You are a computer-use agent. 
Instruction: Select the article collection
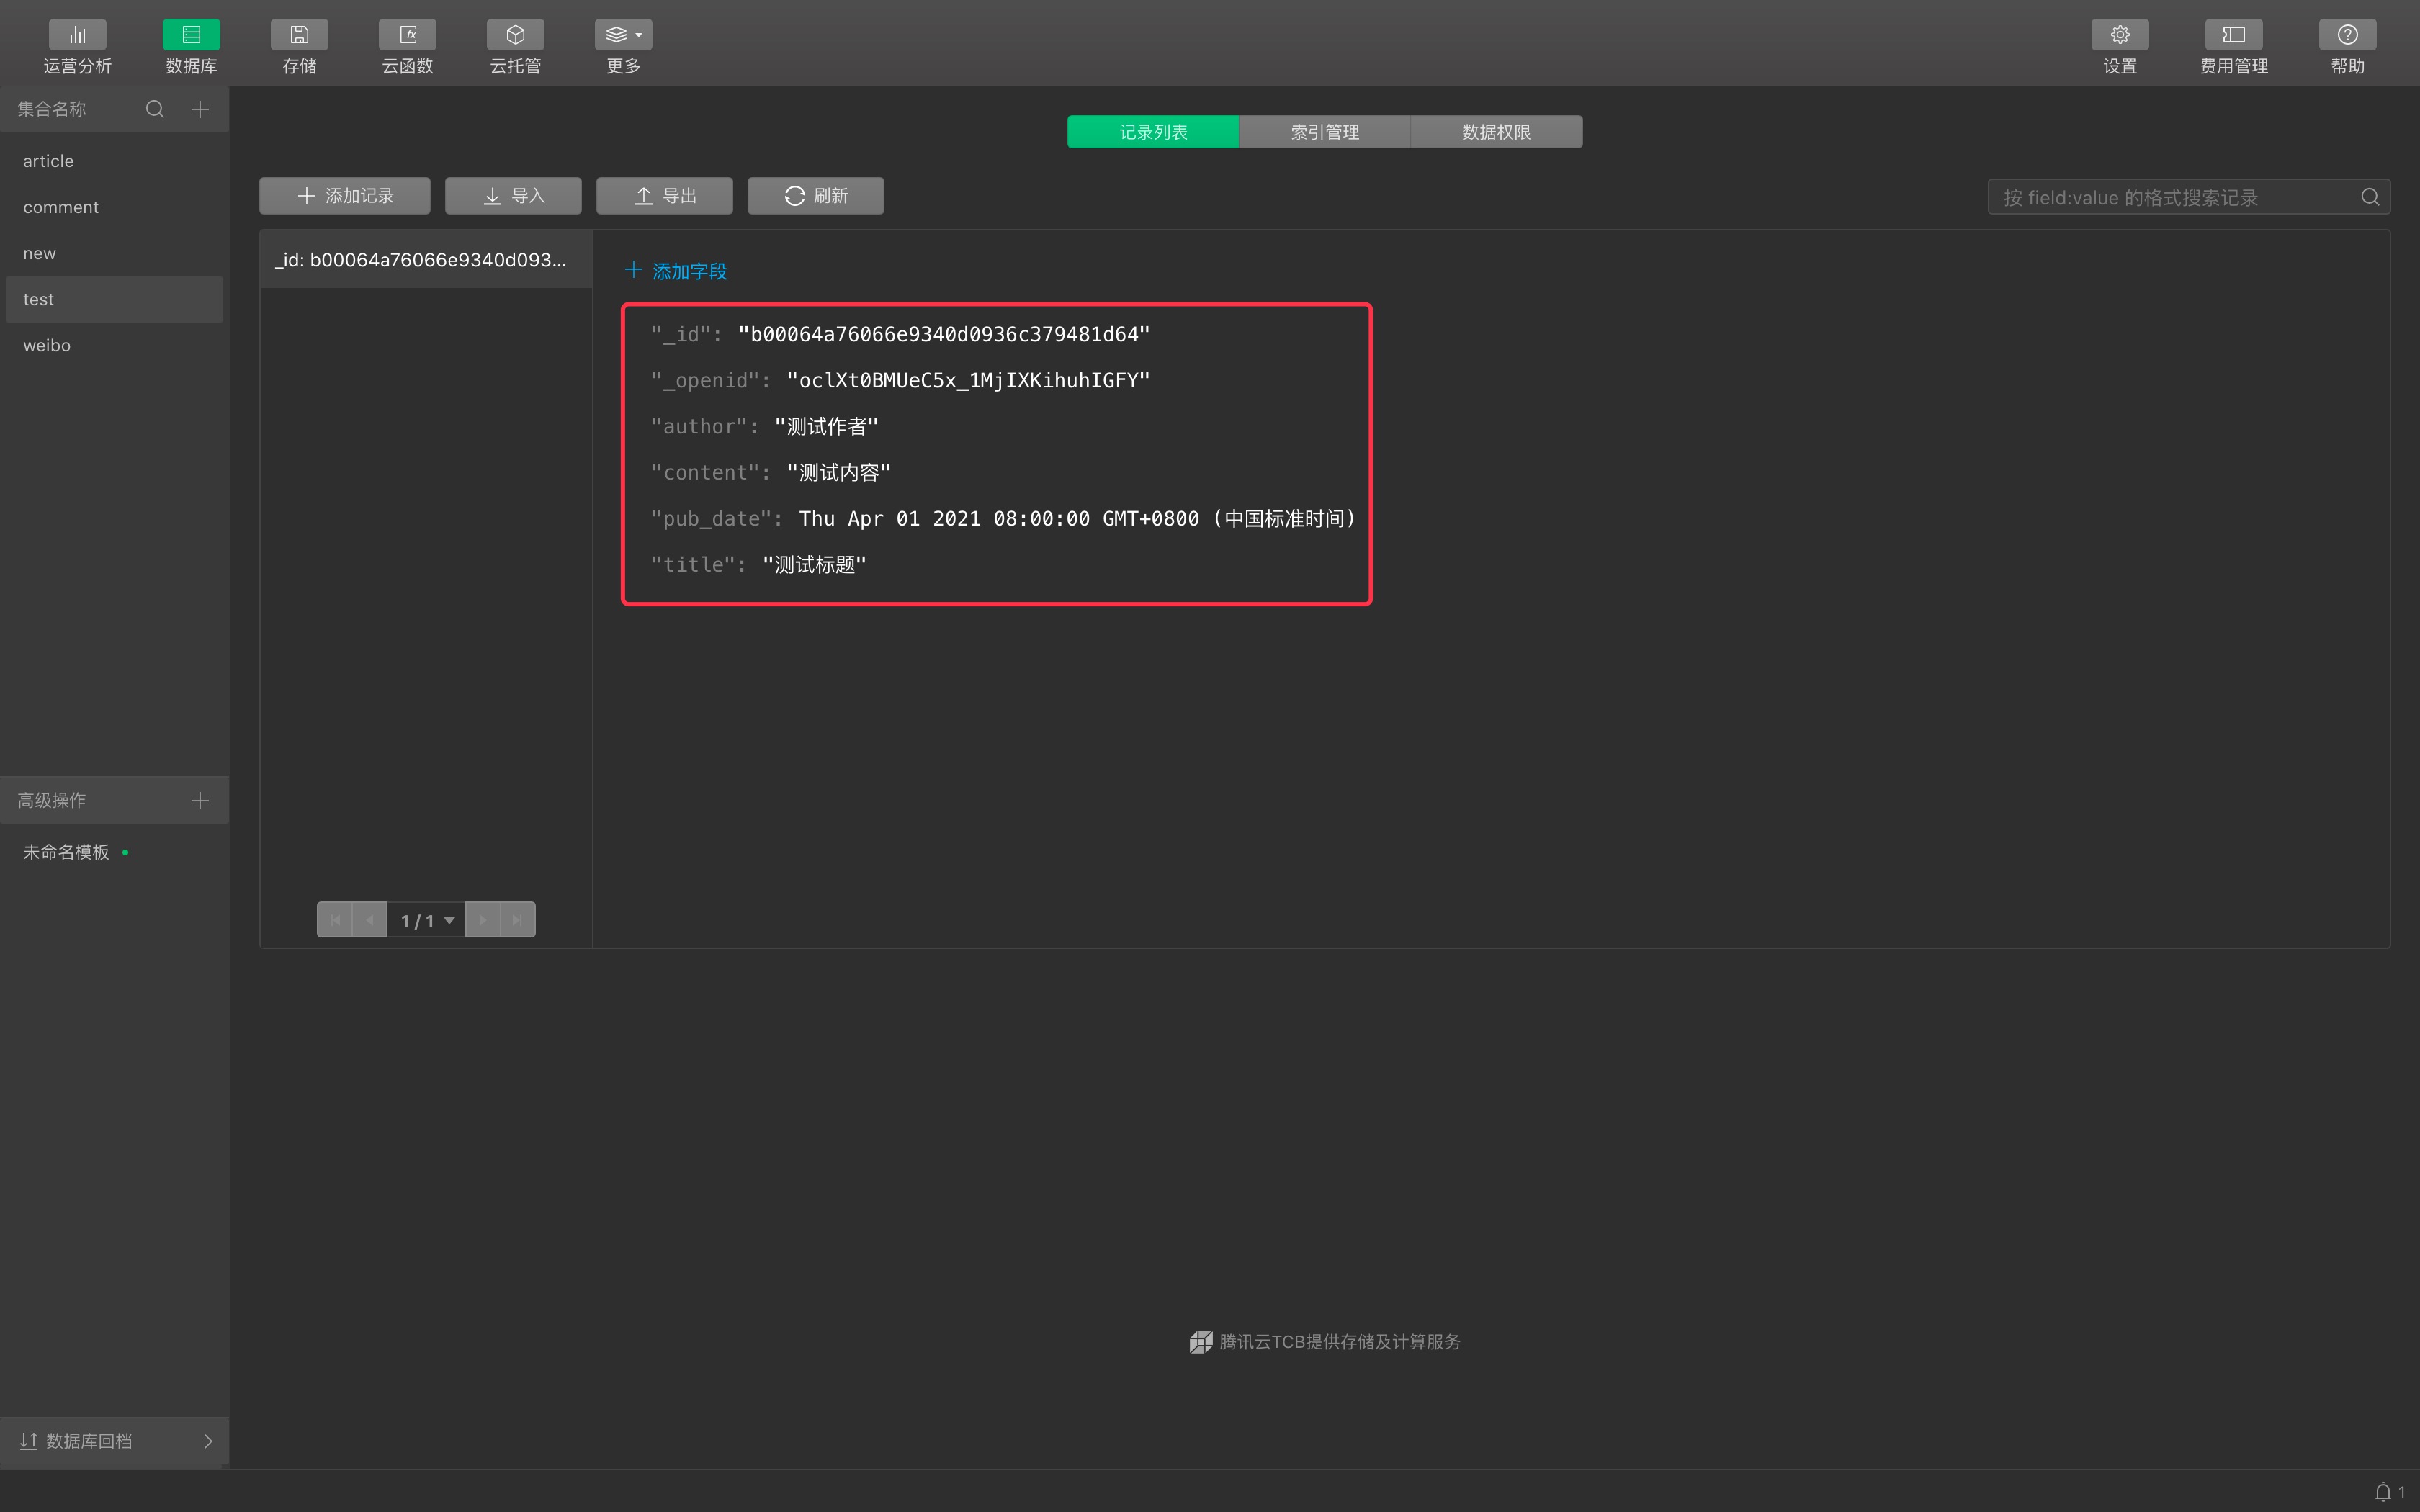[x=114, y=161]
